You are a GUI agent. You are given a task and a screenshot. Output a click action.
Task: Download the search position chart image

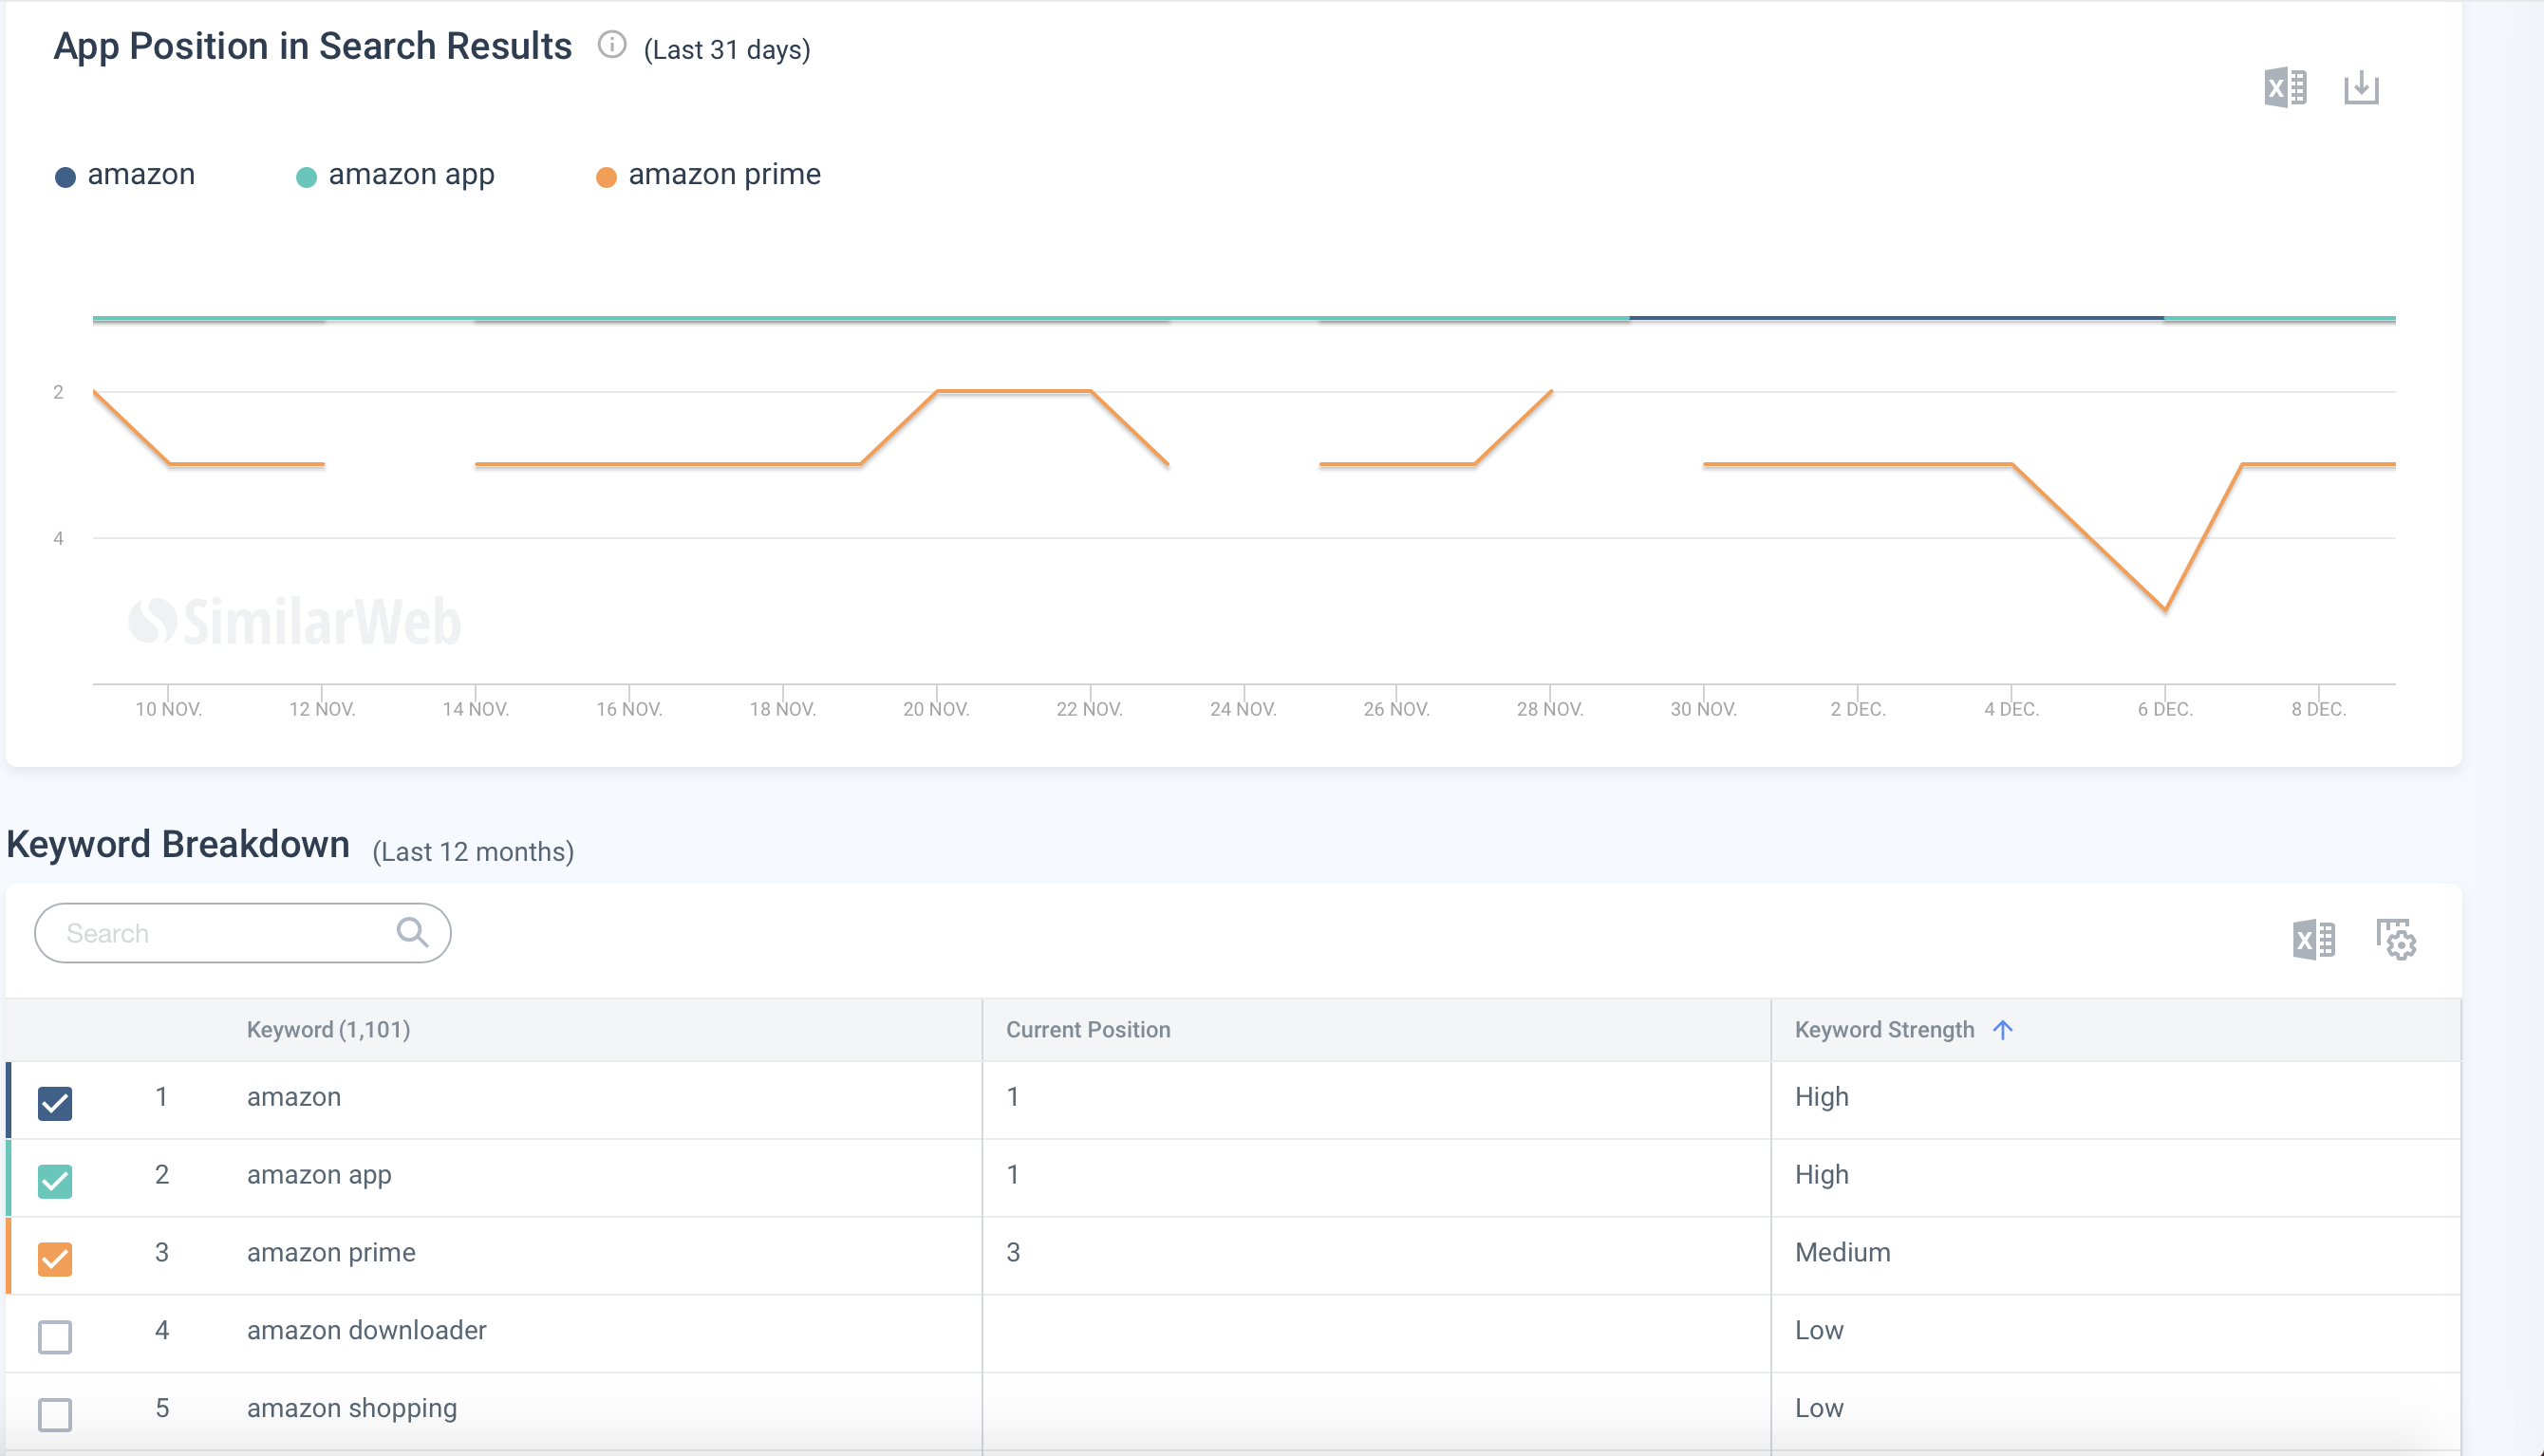(x=2361, y=88)
